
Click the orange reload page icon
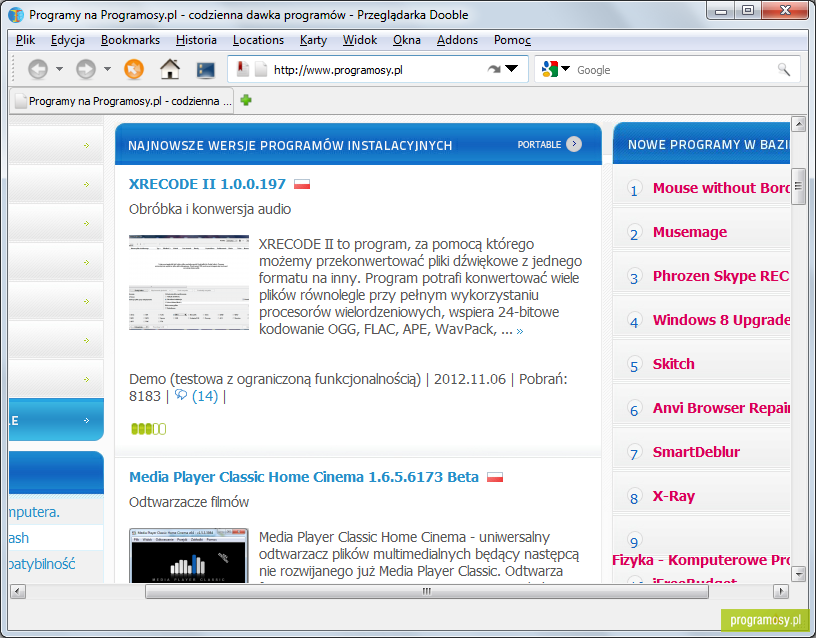pyautogui.click(x=134, y=69)
